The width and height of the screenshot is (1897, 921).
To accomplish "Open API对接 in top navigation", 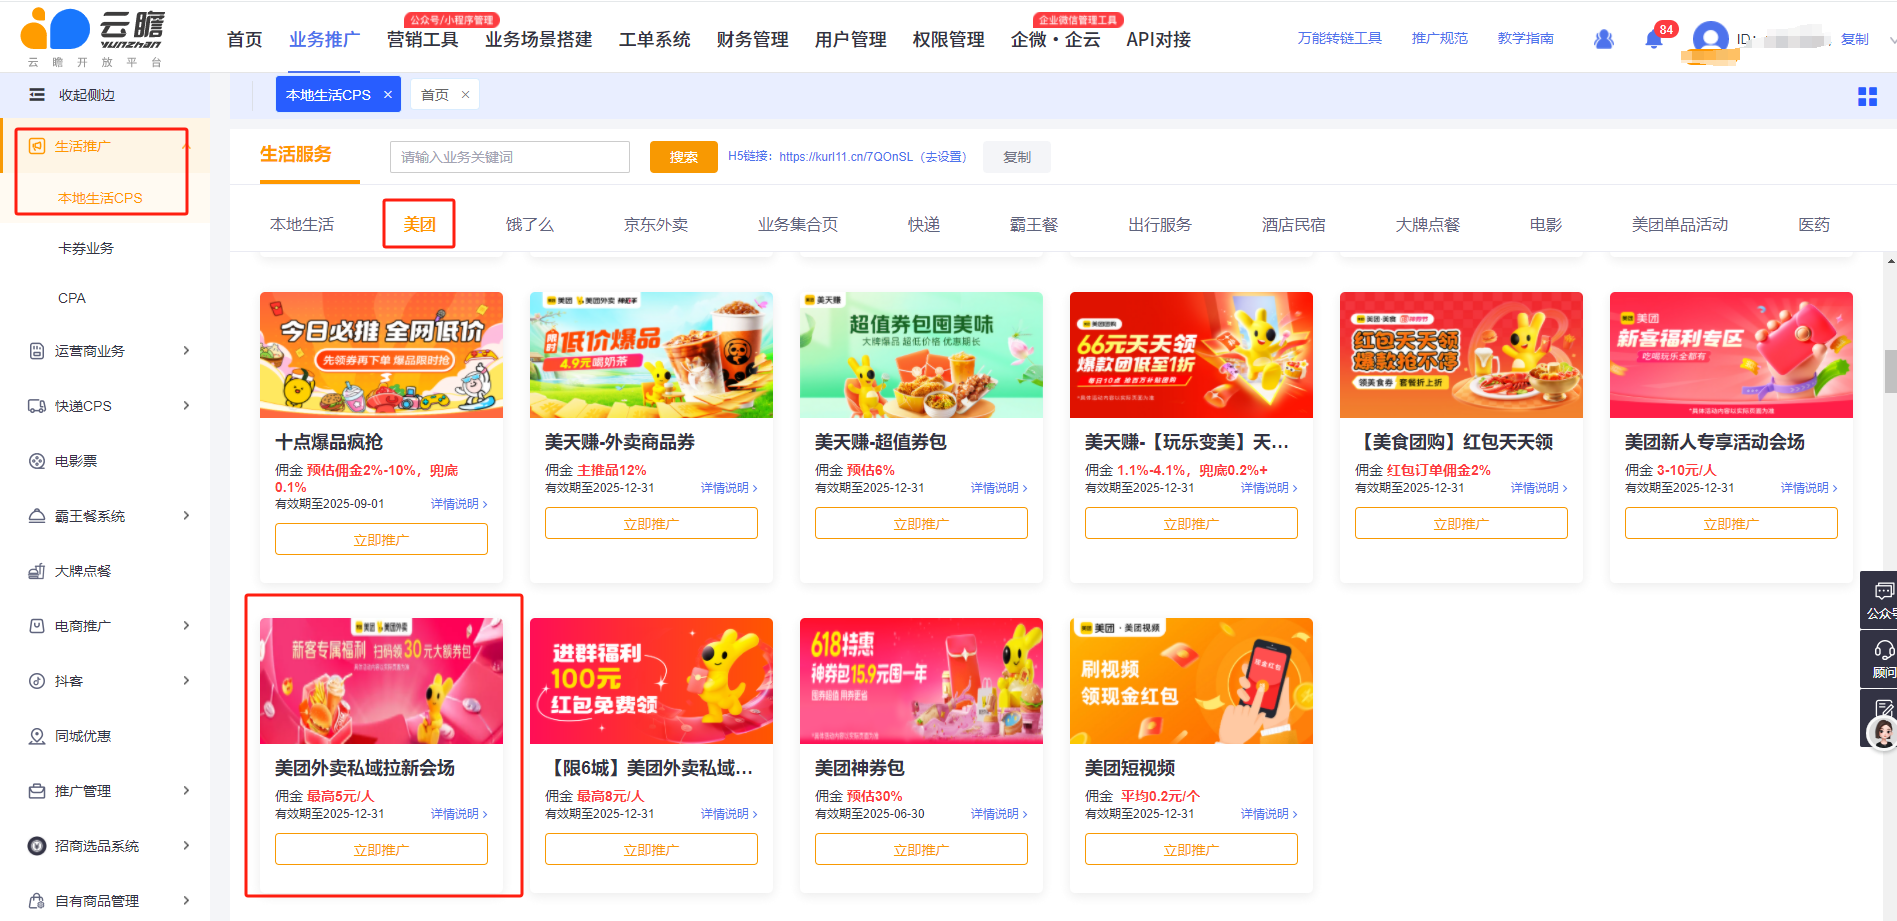I will [1158, 40].
